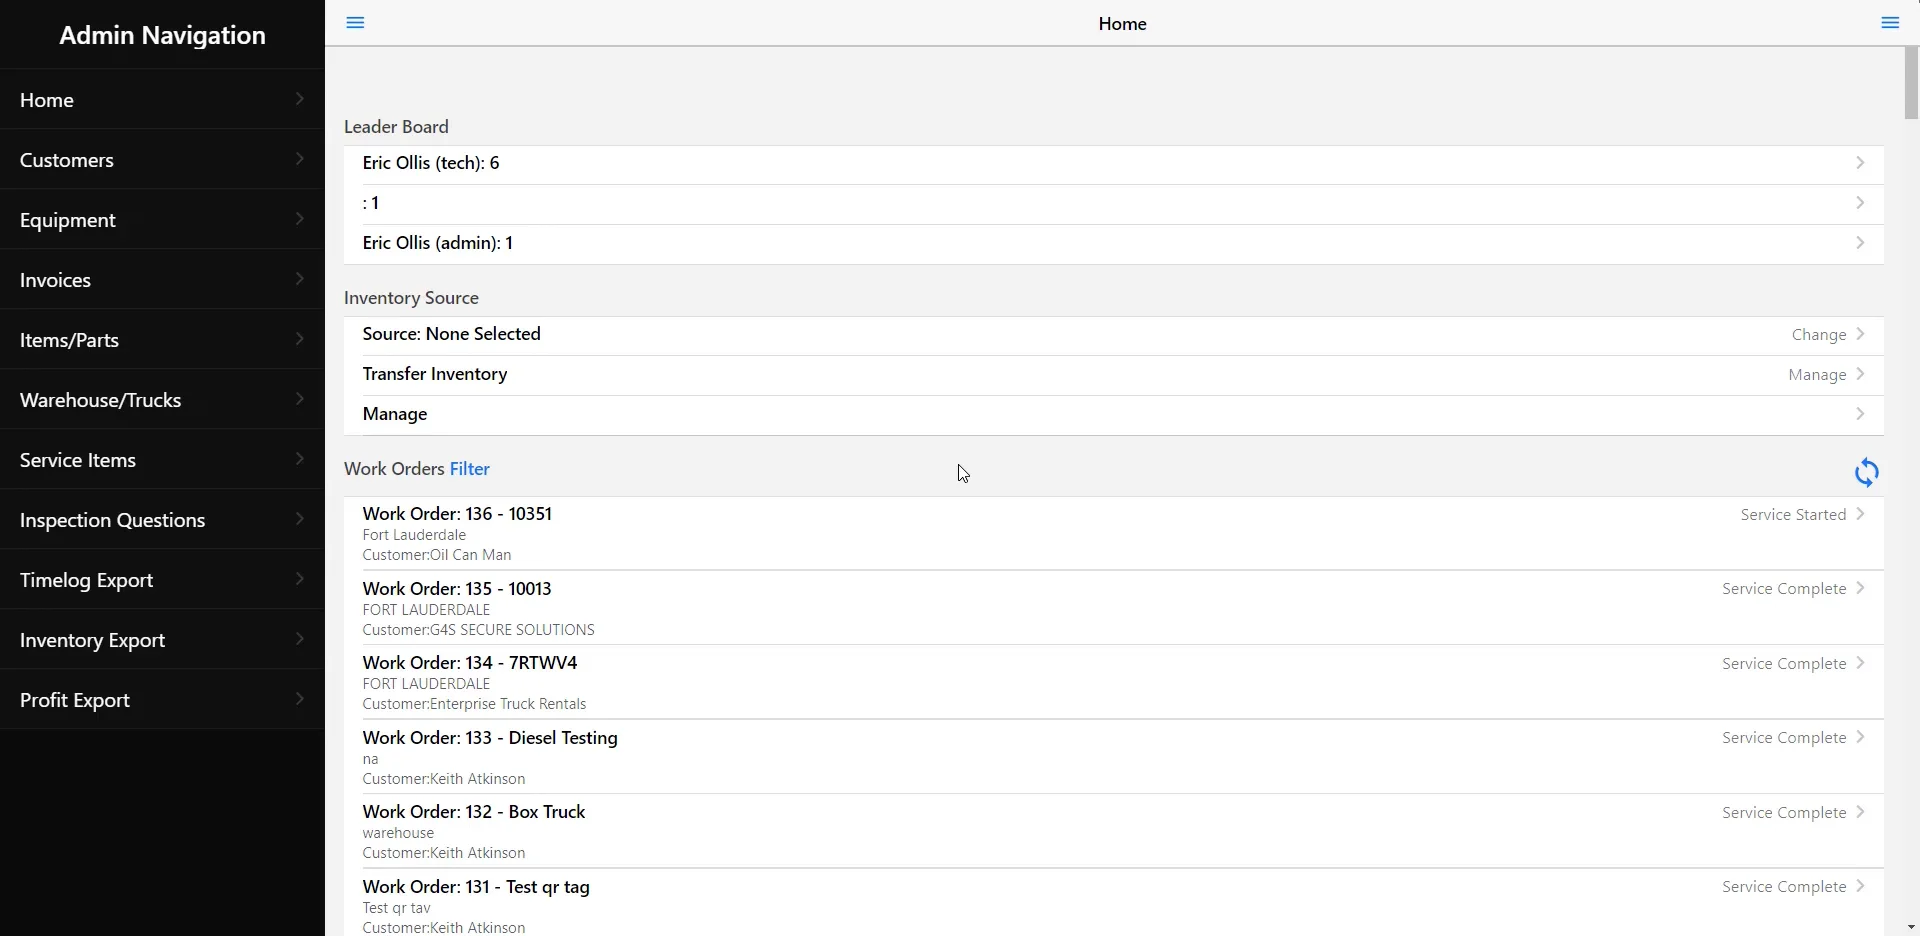Expand the Eric Ollis (tech) leaderboard entry

coord(1860,162)
